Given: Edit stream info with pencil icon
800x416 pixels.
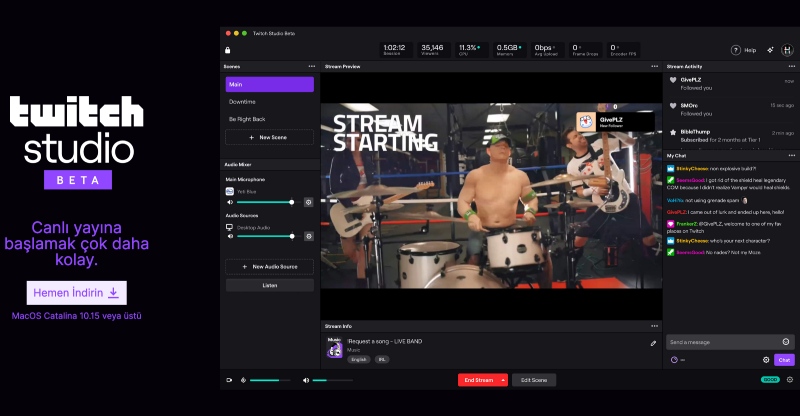Looking at the screenshot, I should [x=653, y=344].
